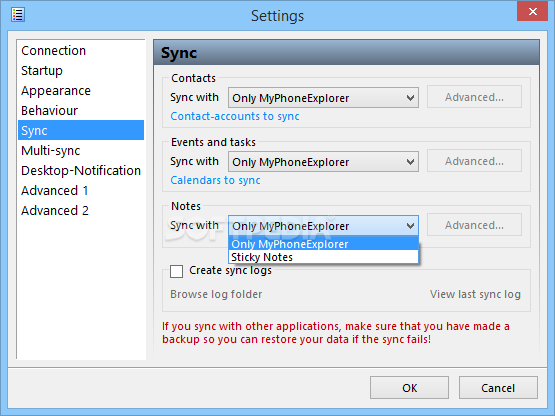The width and height of the screenshot is (555, 416).
Task: Click the Notes Advanced... button
Action: [474, 225]
